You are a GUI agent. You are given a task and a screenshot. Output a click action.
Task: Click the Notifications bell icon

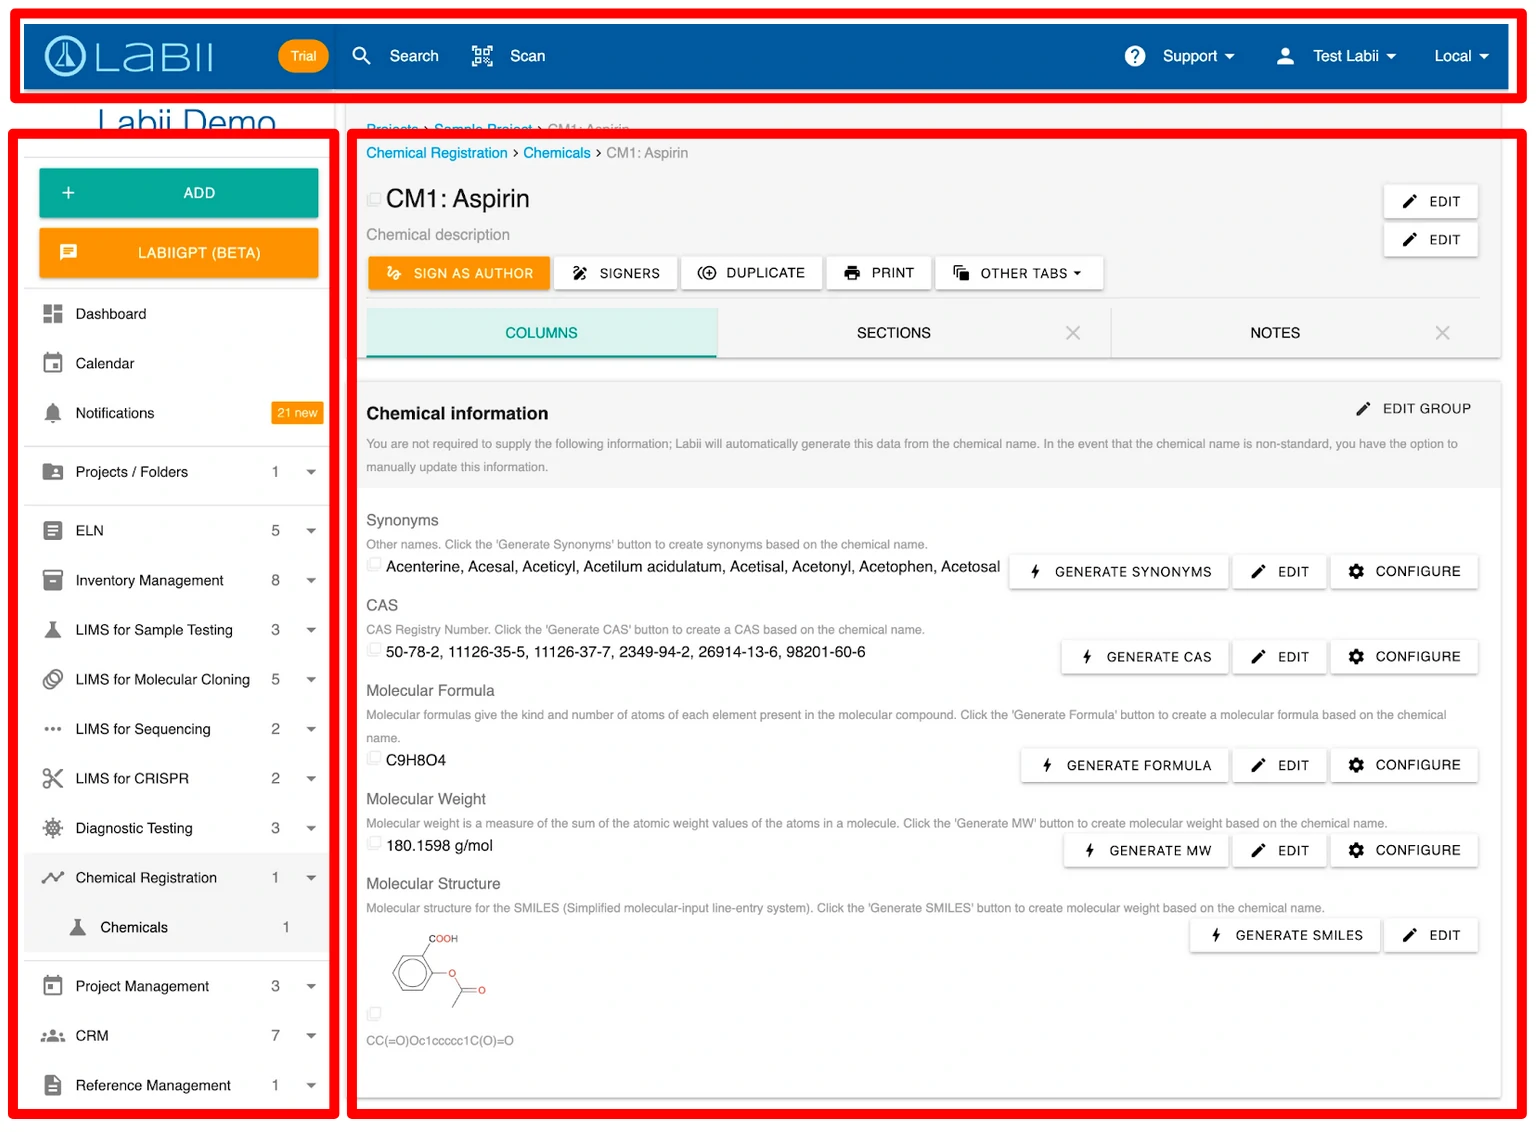pos(53,413)
